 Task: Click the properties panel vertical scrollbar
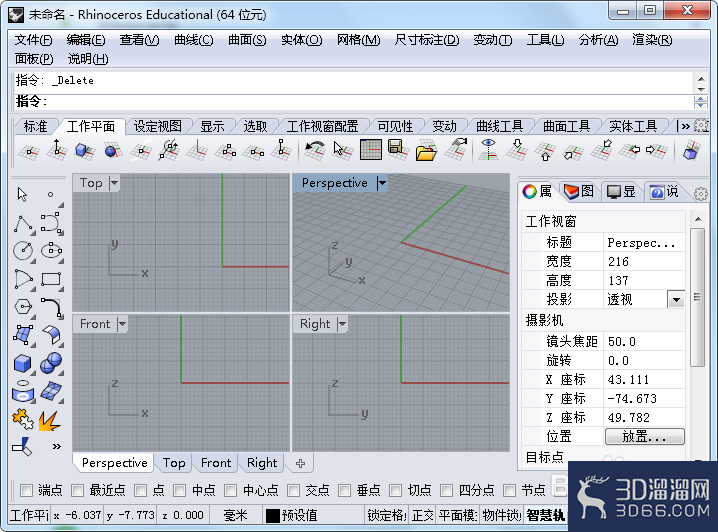(697, 298)
